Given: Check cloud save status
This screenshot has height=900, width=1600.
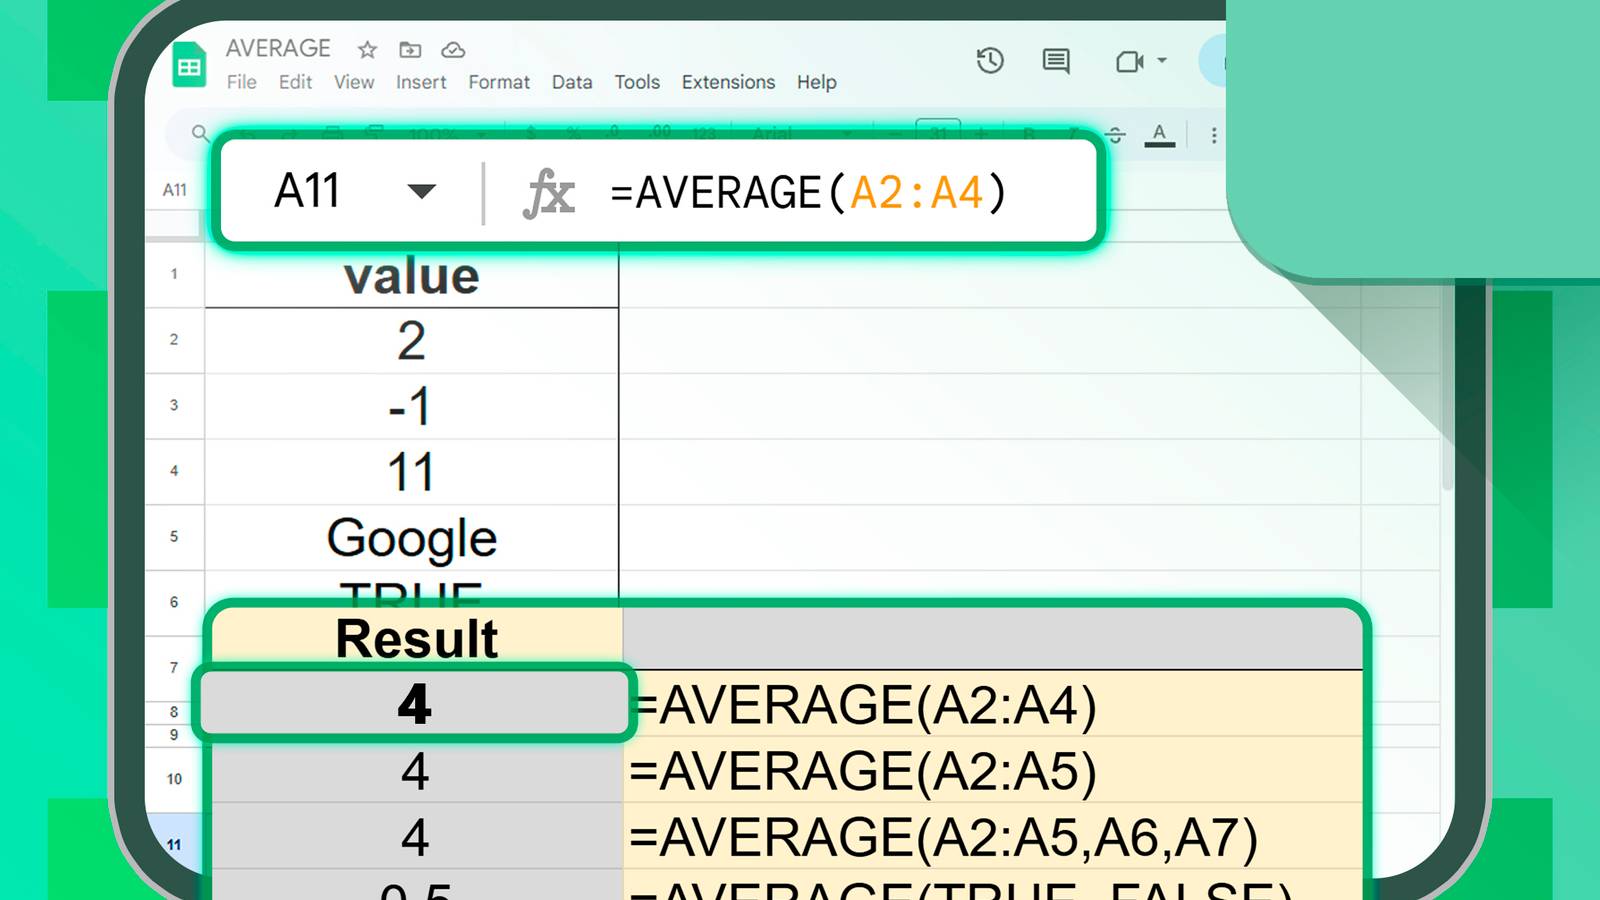Looking at the screenshot, I should pos(455,50).
